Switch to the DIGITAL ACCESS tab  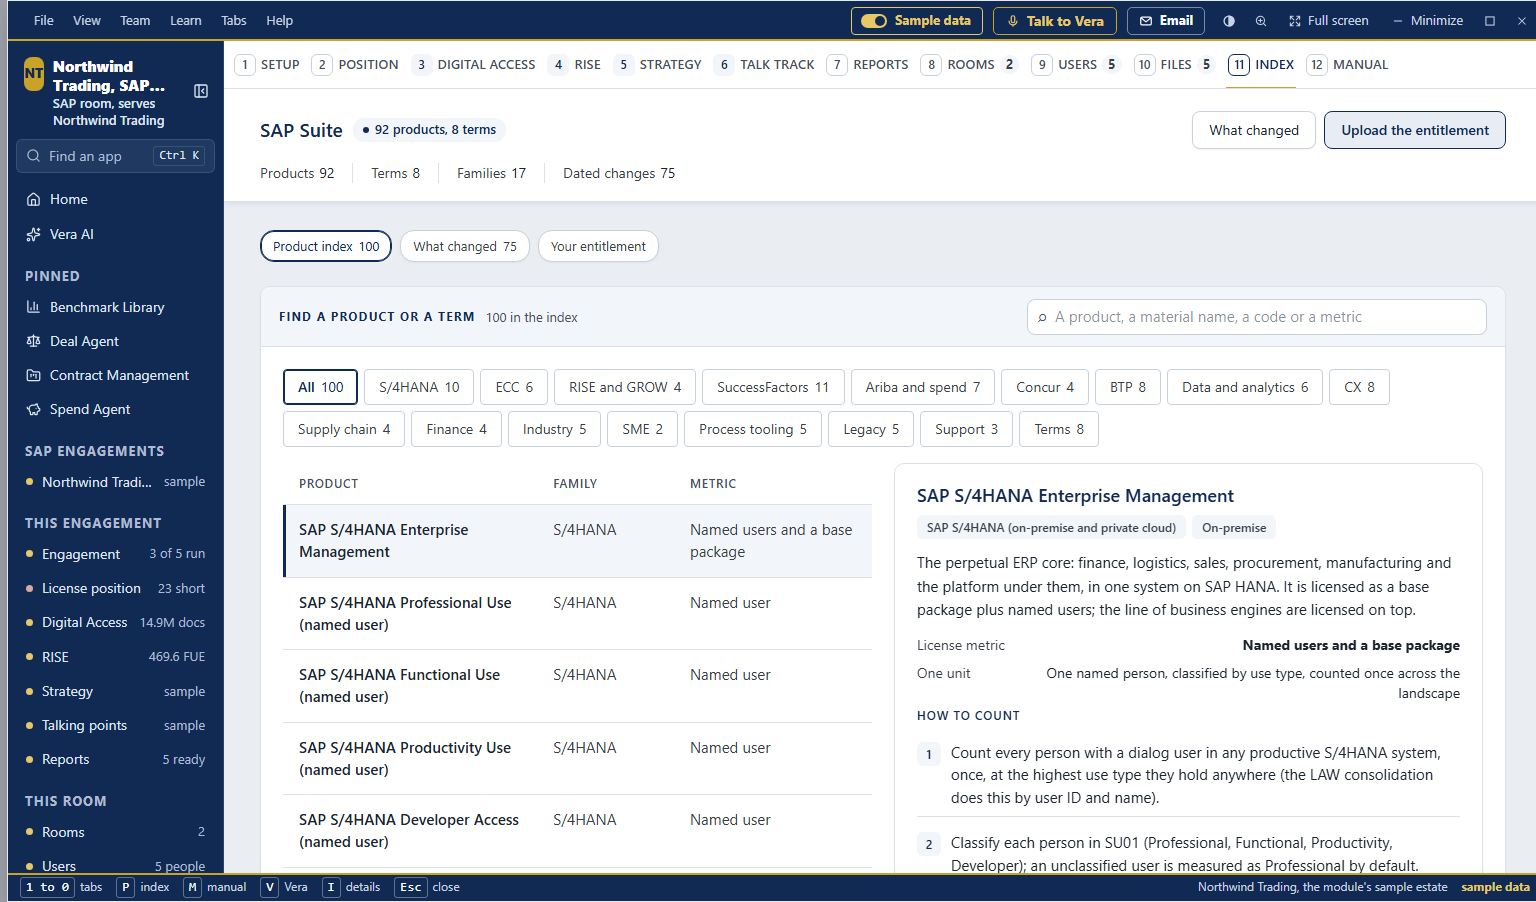474,65
